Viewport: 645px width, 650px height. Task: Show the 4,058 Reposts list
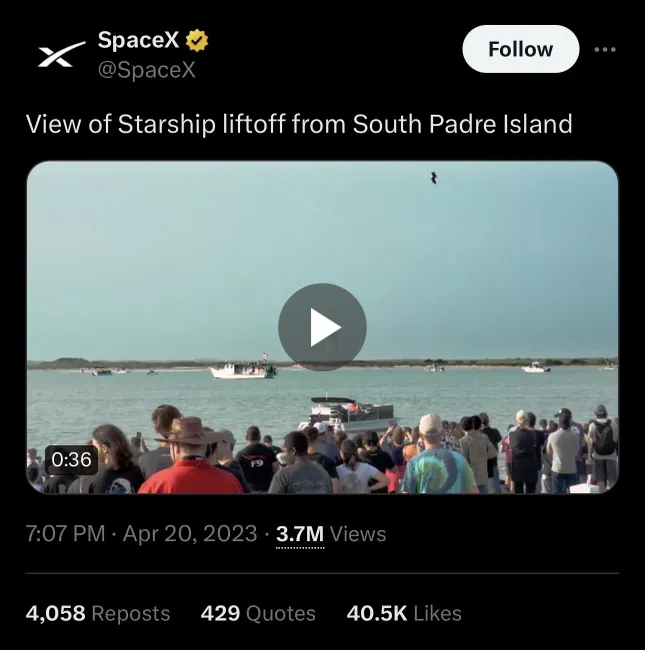(97, 613)
